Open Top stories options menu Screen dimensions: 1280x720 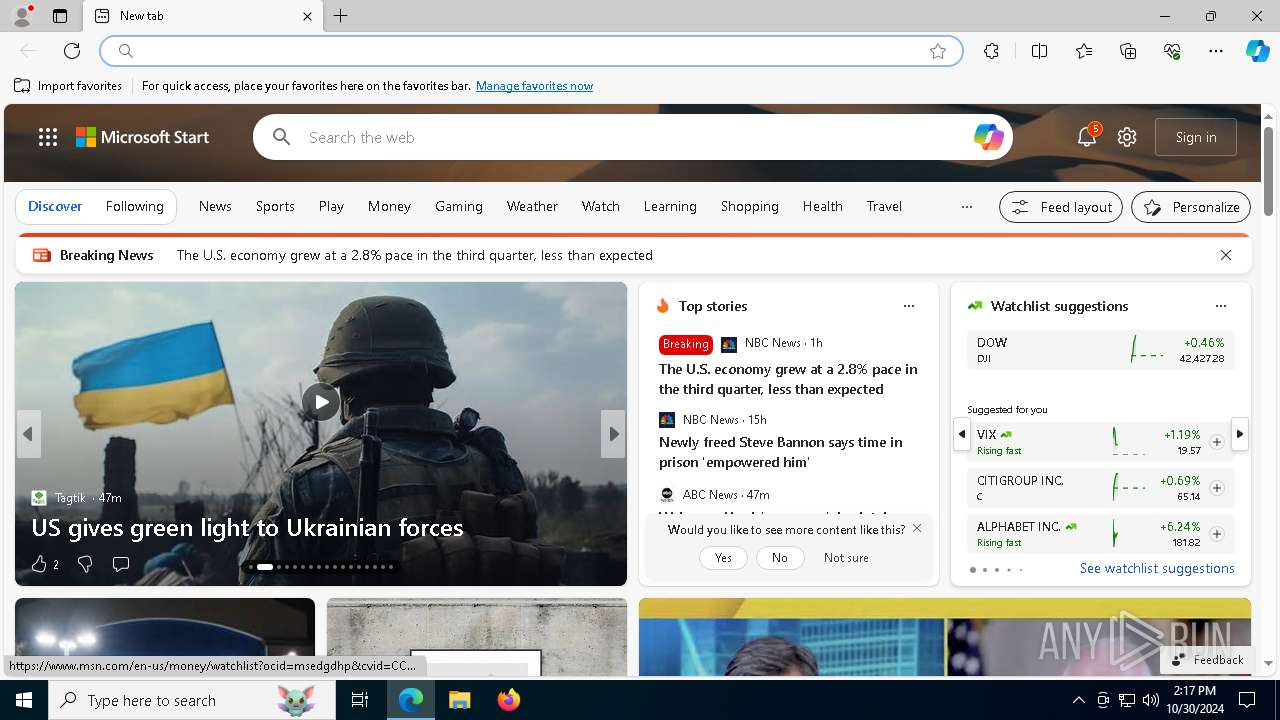tap(909, 306)
